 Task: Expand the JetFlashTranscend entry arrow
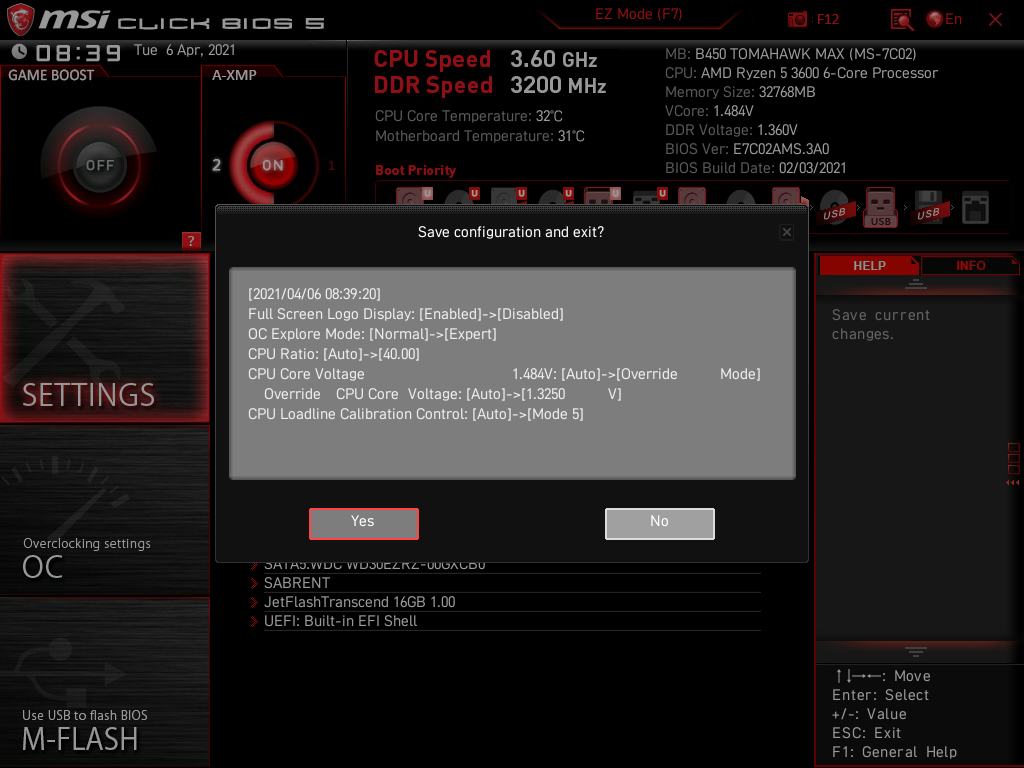coord(255,602)
